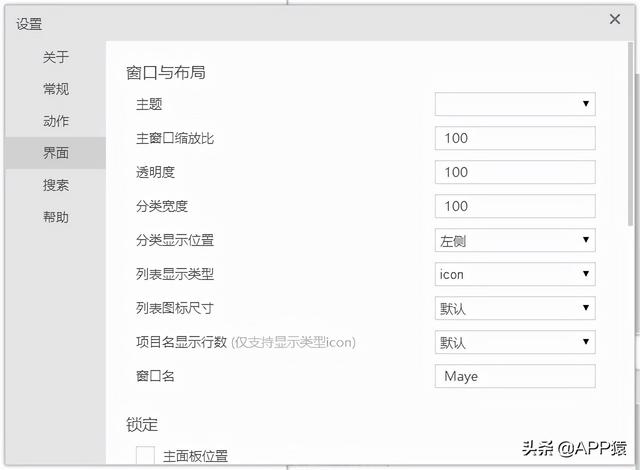Click the 透明度 label
Screen dimensions: 640x470
155,172
